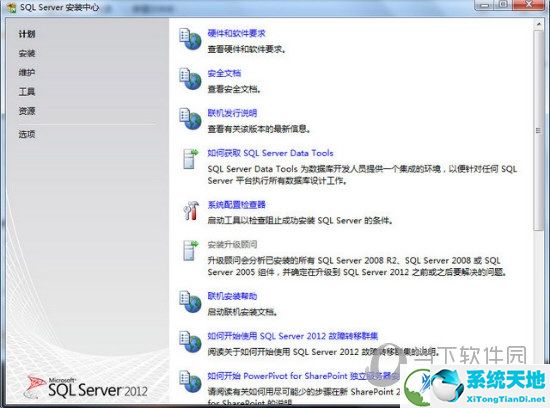This screenshot has height=408, width=550.
Task: Launch the 系统配置检查器 link
Action: (x=236, y=205)
